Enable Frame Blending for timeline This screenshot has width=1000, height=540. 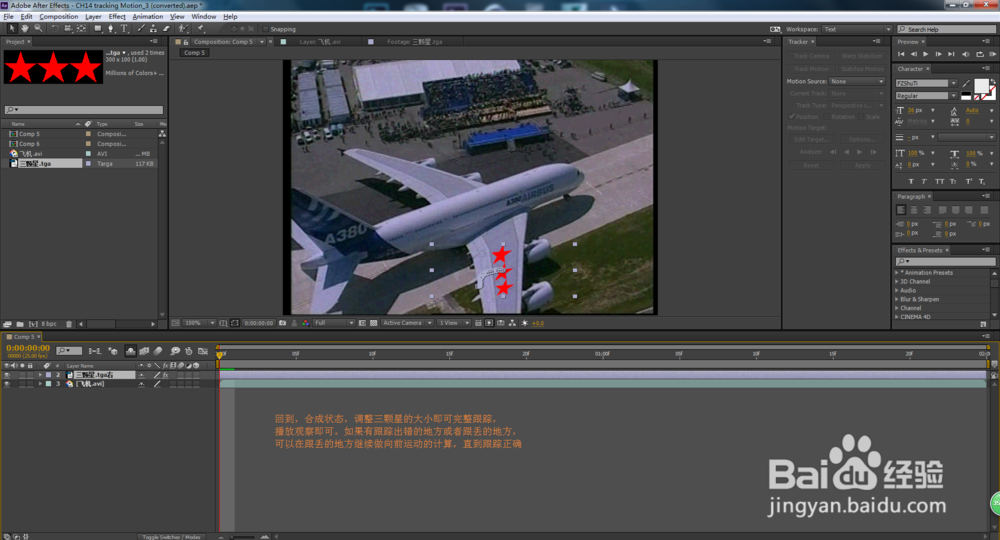(x=144, y=351)
